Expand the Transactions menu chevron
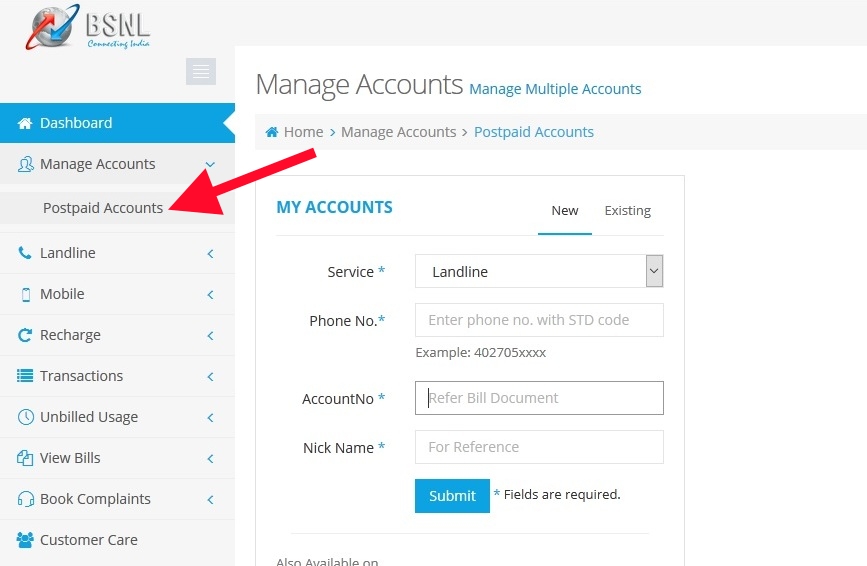 pos(210,376)
